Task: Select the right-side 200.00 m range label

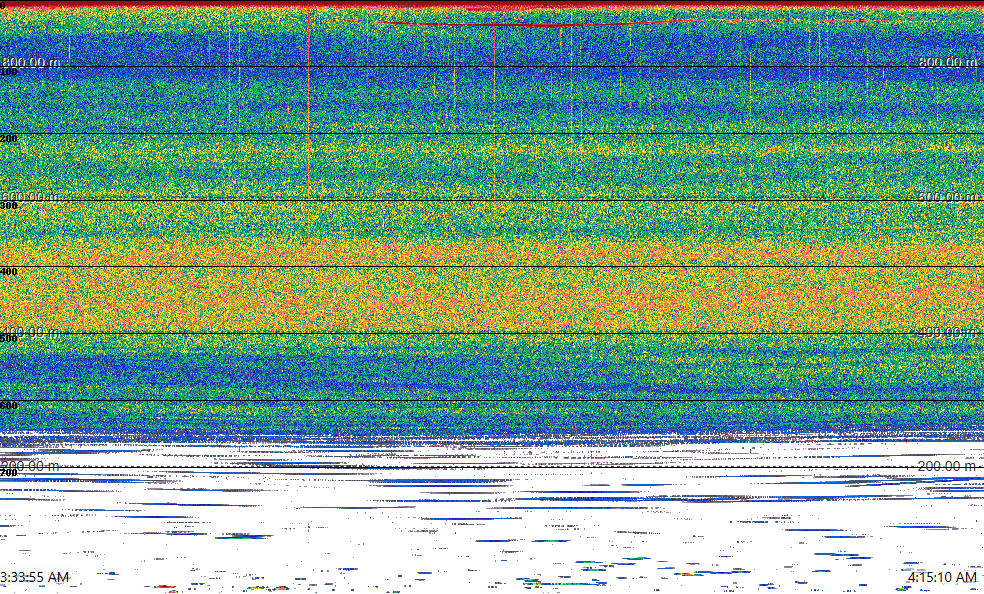Action: [x=948, y=466]
